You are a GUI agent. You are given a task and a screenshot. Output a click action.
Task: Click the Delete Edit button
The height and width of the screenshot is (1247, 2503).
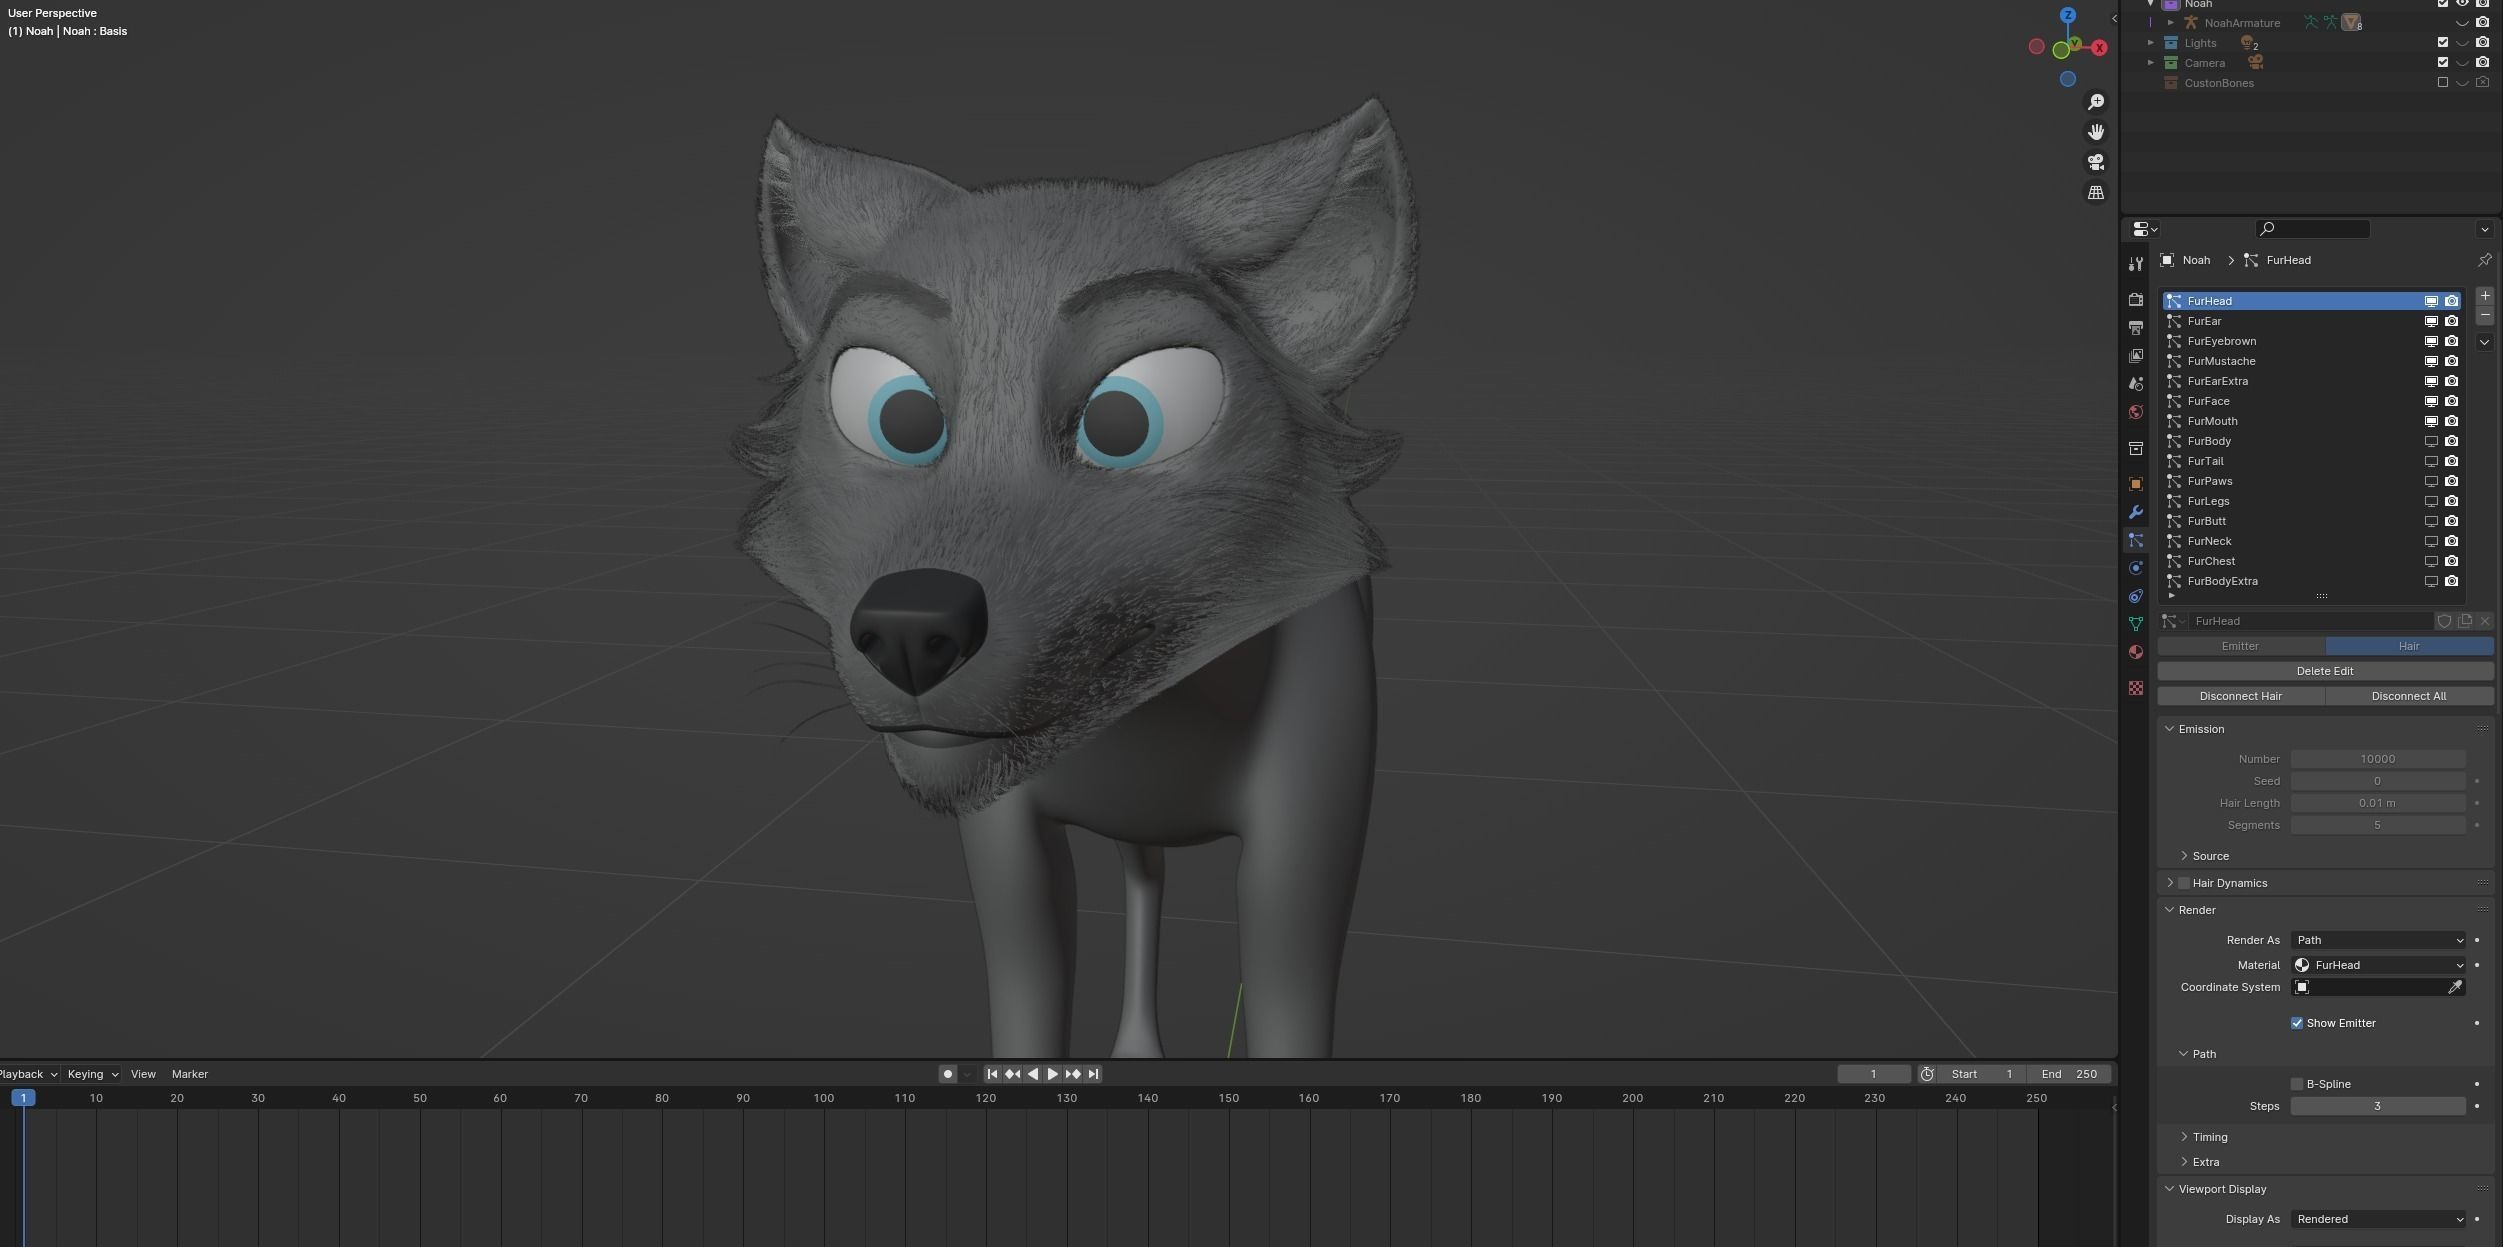pyautogui.click(x=2325, y=671)
